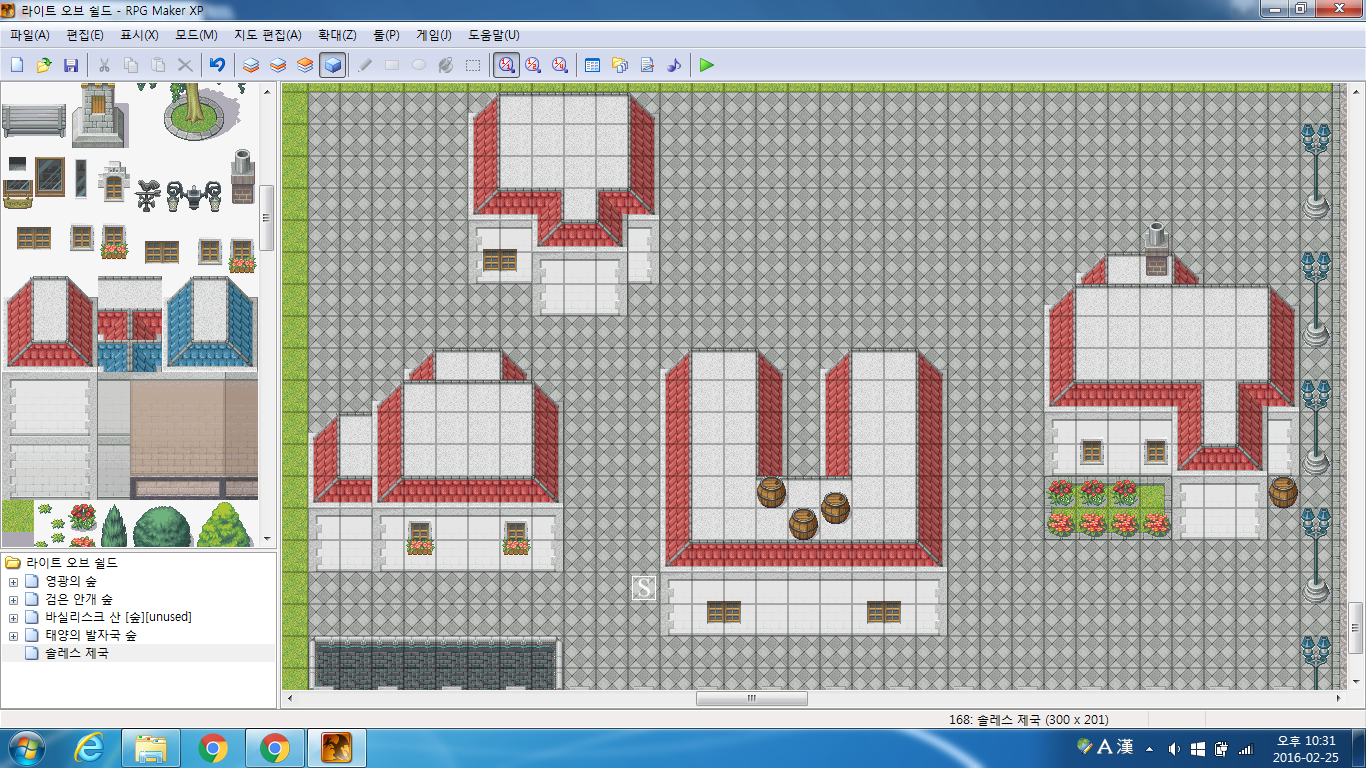This screenshot has width=1366, height=768.
Task: Open the Script Editor icon
Action: click(x=646, y=65)
